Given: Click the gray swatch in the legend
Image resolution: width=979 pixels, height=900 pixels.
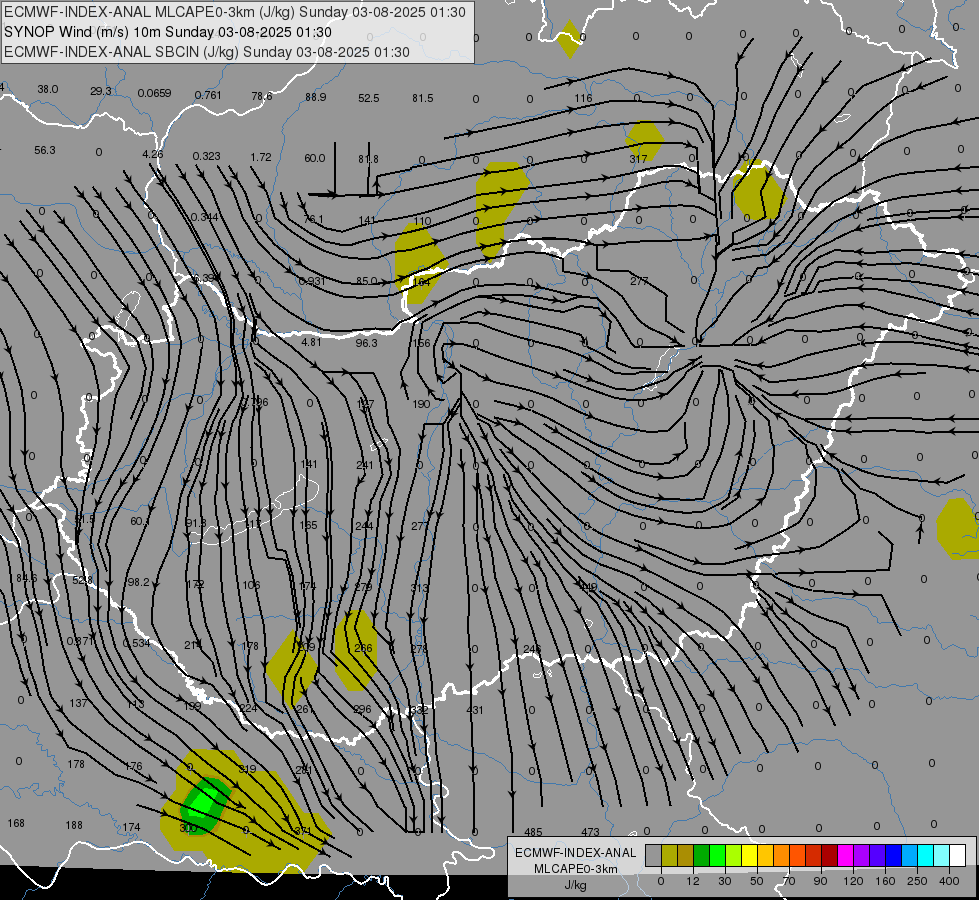Looking at the screenshot, I should (x=653, y=855).
